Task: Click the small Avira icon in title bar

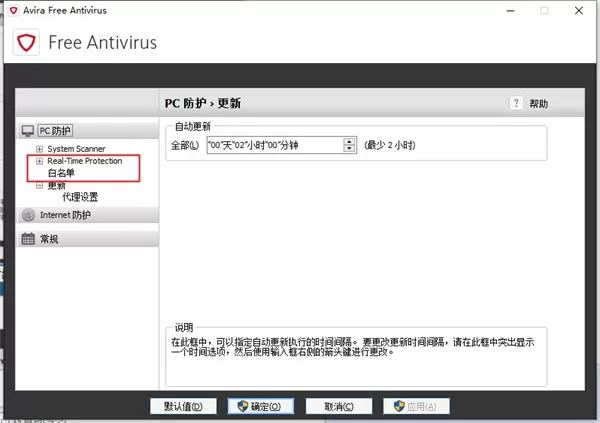Action: coord(13,10)
